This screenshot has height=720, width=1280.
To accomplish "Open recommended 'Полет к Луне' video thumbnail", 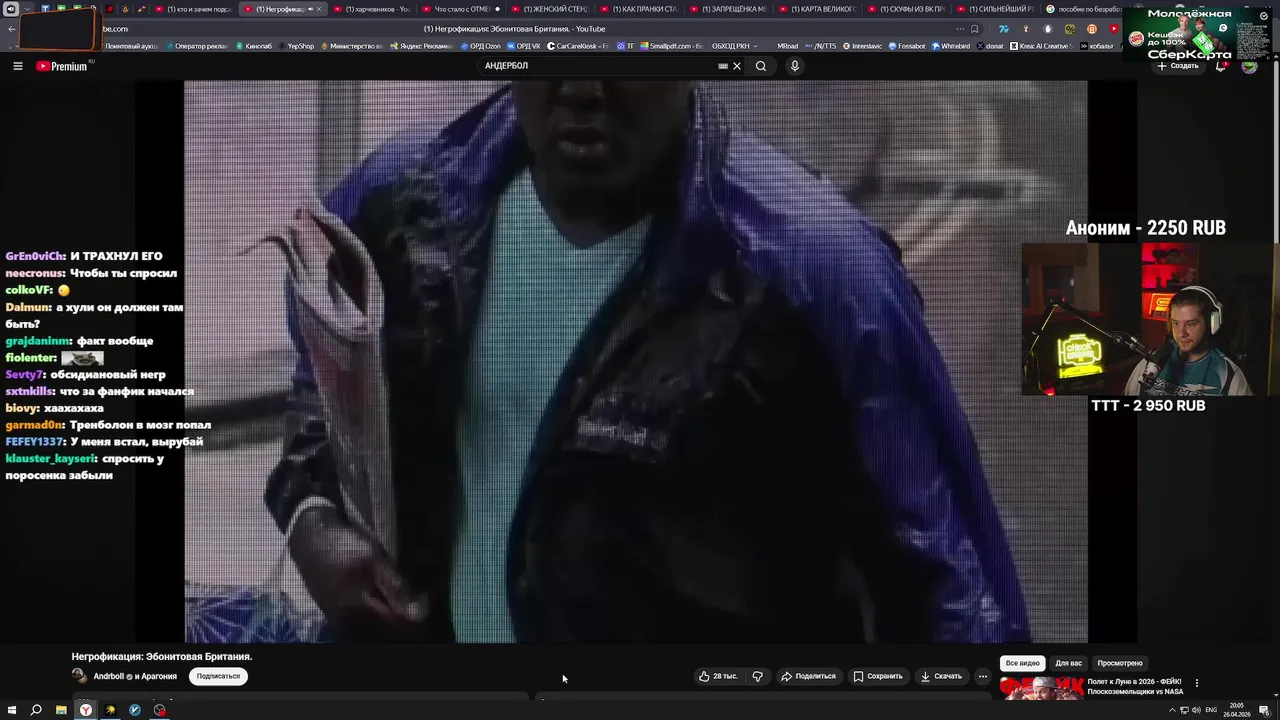I will 1042,688.
